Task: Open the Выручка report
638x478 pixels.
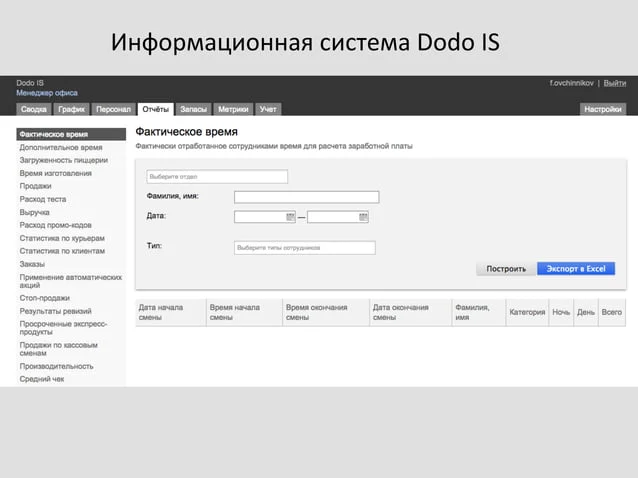Action: pyautogui.click(x=35, y=212)
